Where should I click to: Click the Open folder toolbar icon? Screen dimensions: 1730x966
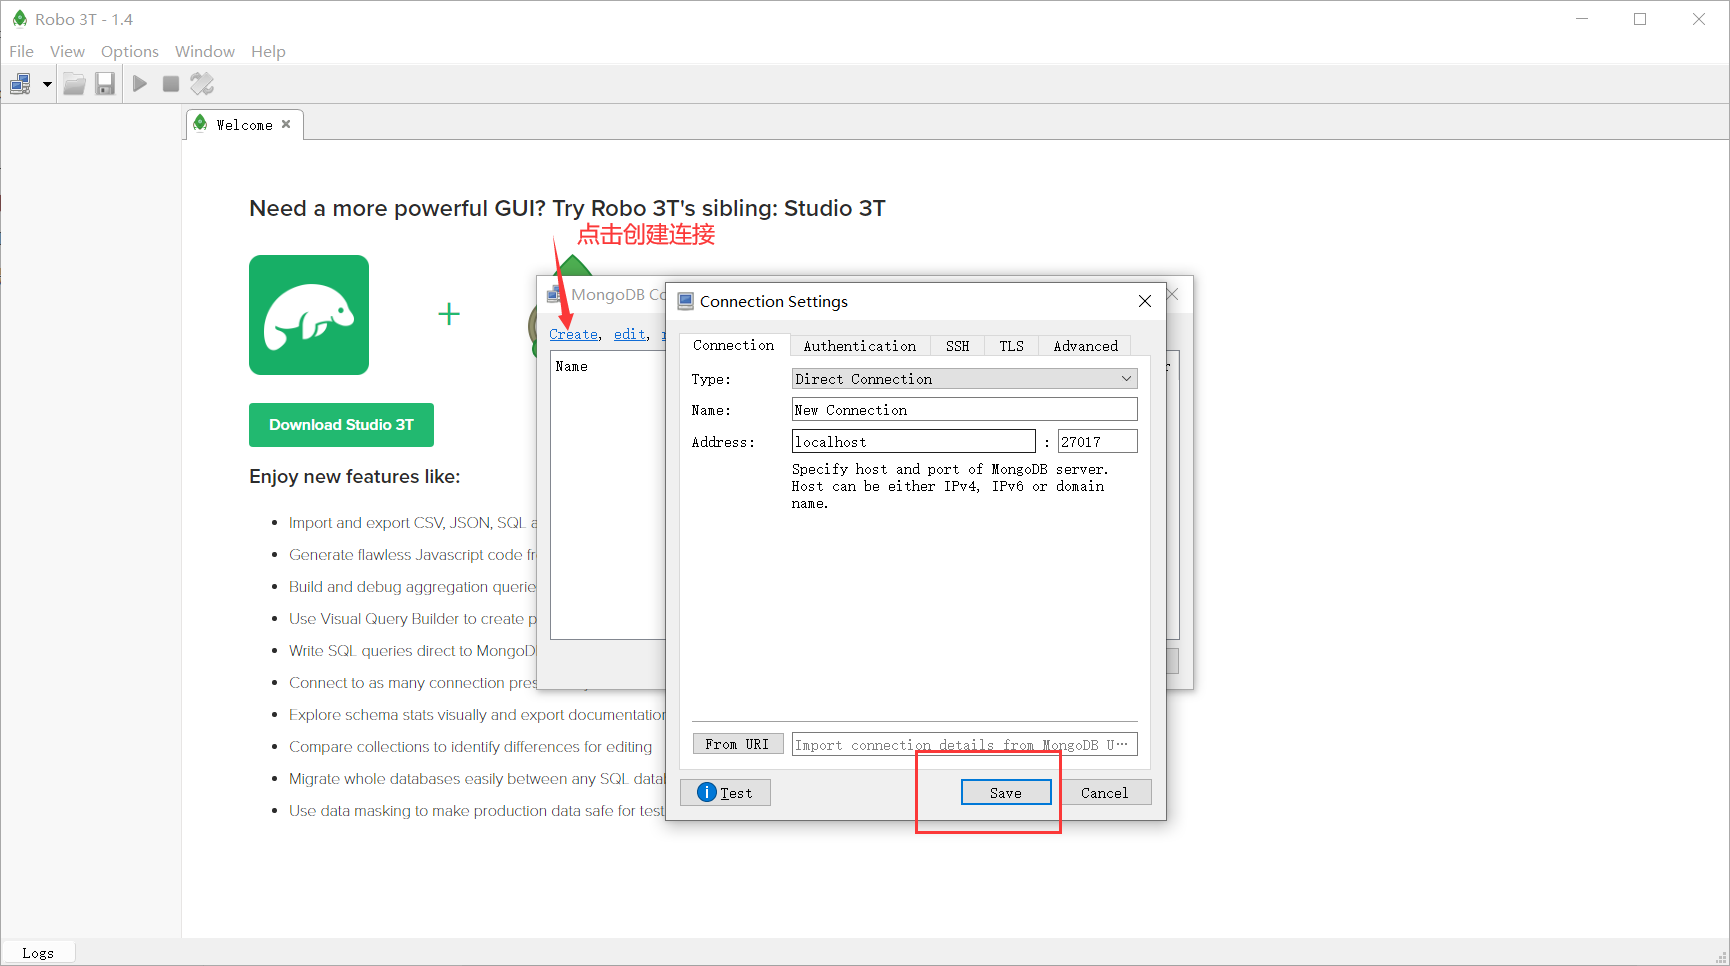[x=74, y=84]
